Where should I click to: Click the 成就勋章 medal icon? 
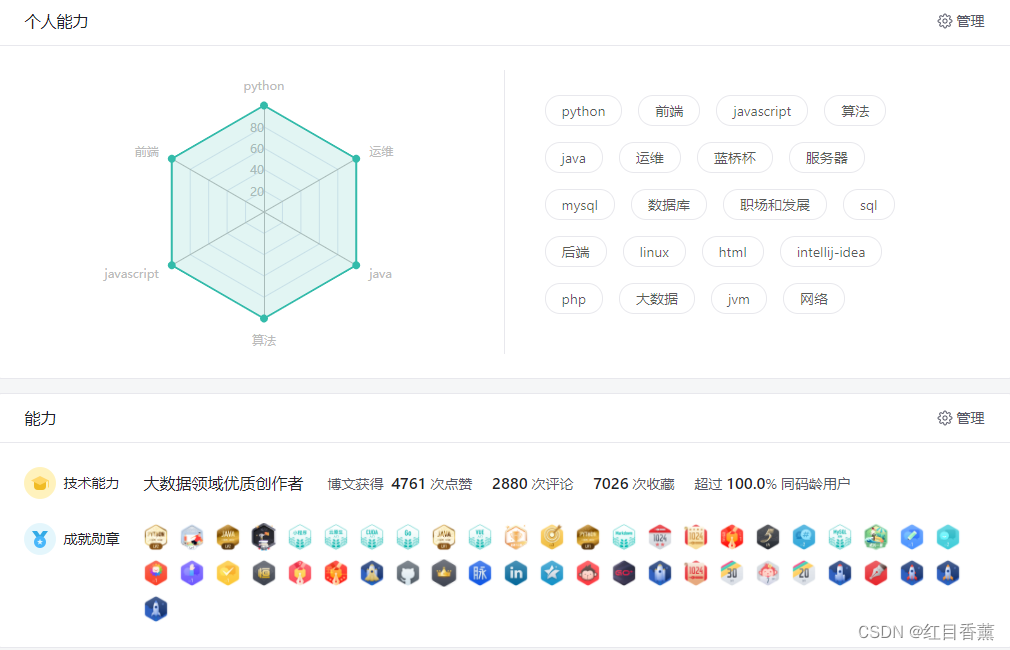point(40,537)
